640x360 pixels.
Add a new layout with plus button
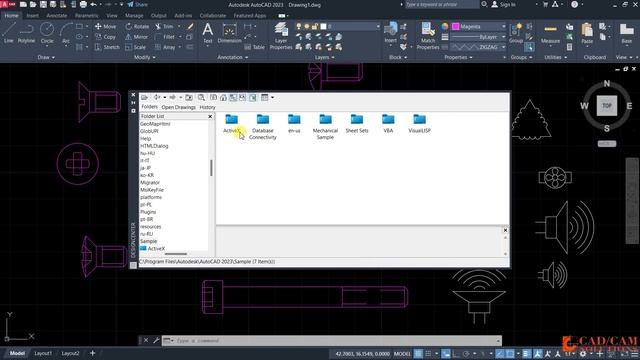point(93,353)
